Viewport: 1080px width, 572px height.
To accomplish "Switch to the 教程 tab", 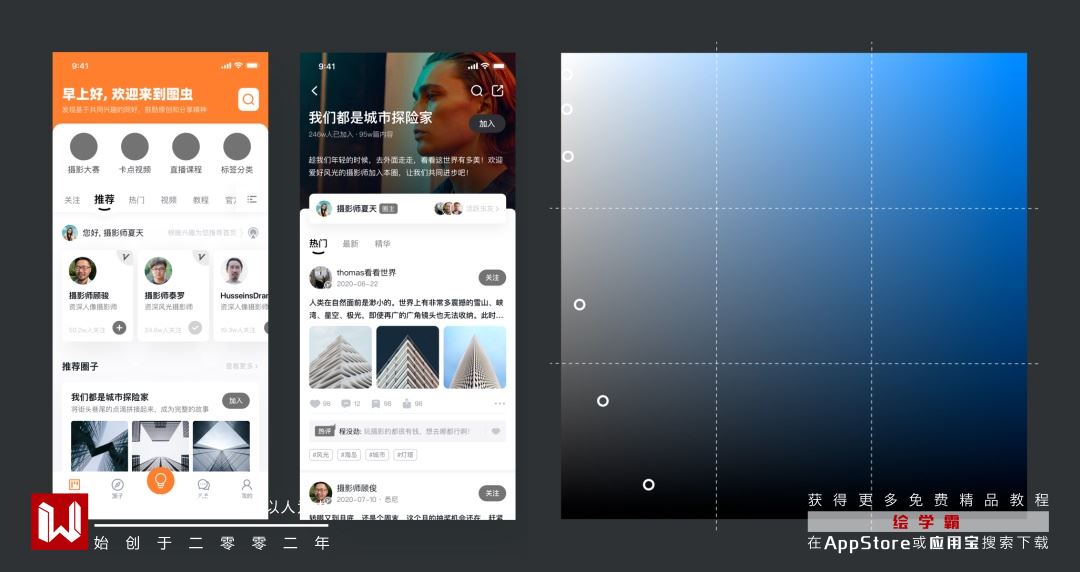I will tap(200, 201).
